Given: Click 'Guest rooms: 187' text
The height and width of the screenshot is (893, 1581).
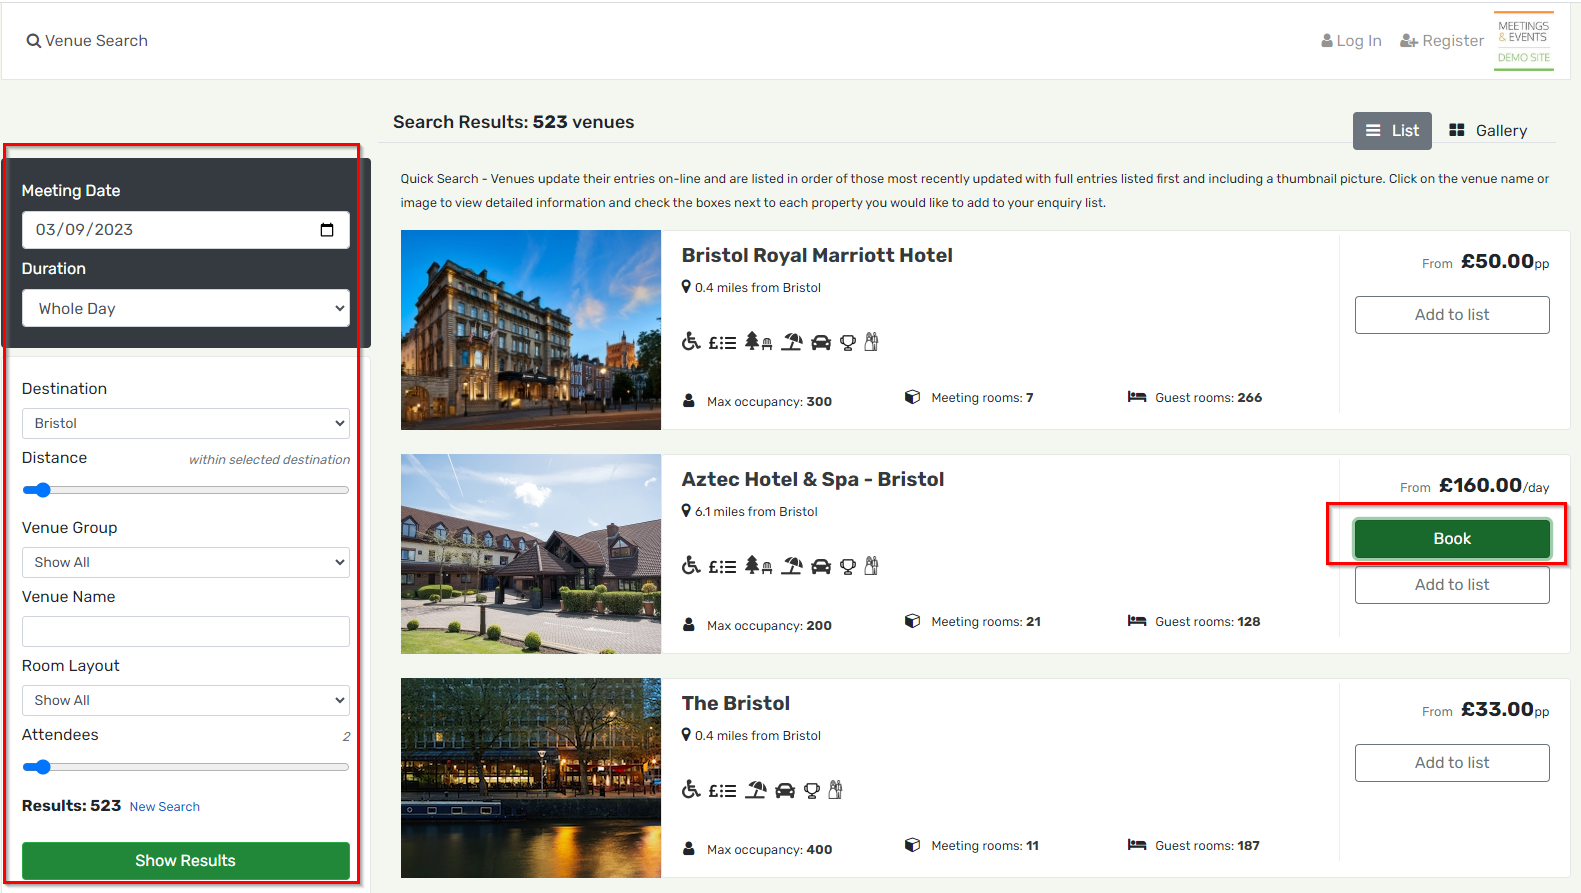Looking at the screenshot, I should click(1207, 846).
